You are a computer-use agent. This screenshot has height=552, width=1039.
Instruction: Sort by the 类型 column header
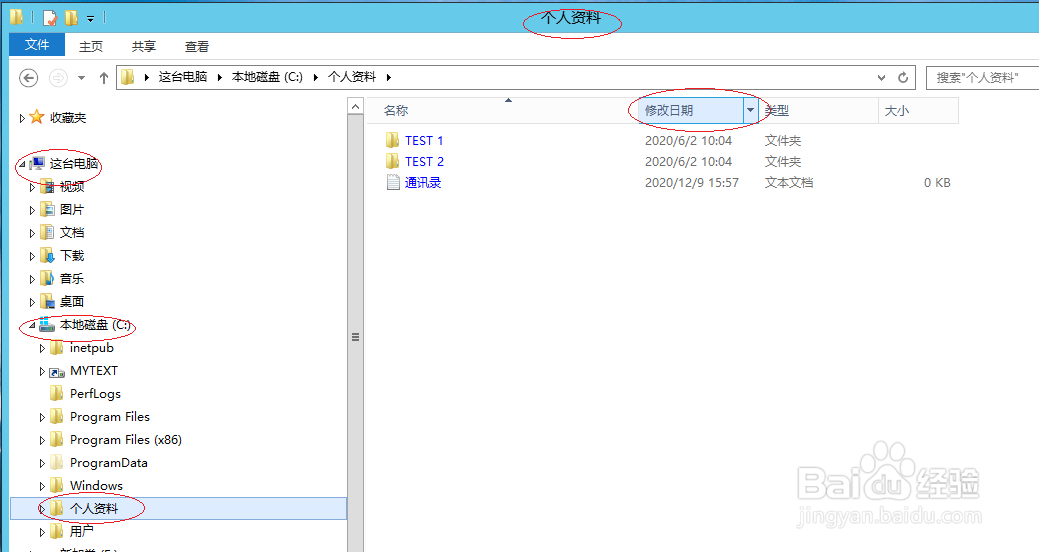[777, 111]
